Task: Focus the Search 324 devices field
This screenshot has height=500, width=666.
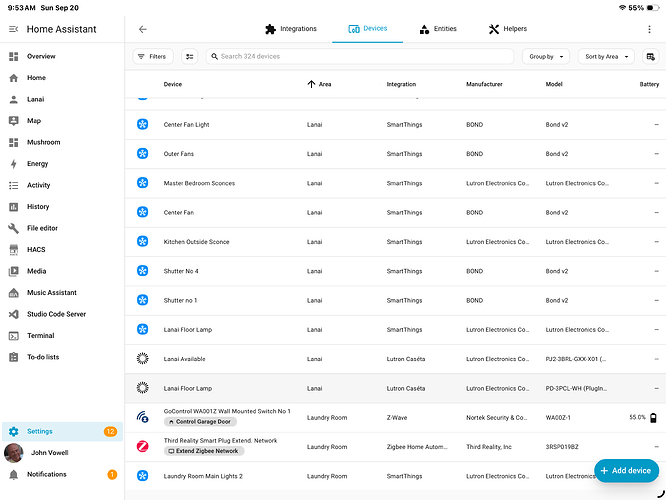Action: tap(360, 56)
